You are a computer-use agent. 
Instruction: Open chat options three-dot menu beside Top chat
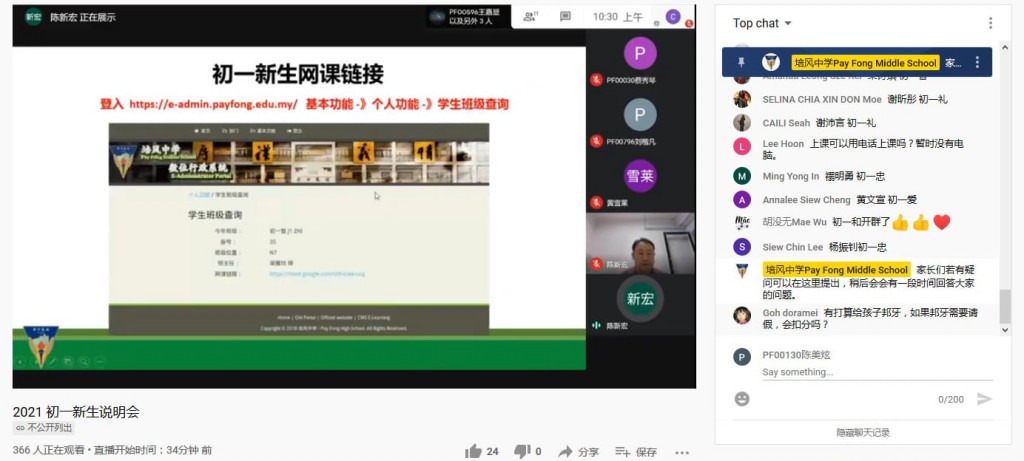coord(990,23)
